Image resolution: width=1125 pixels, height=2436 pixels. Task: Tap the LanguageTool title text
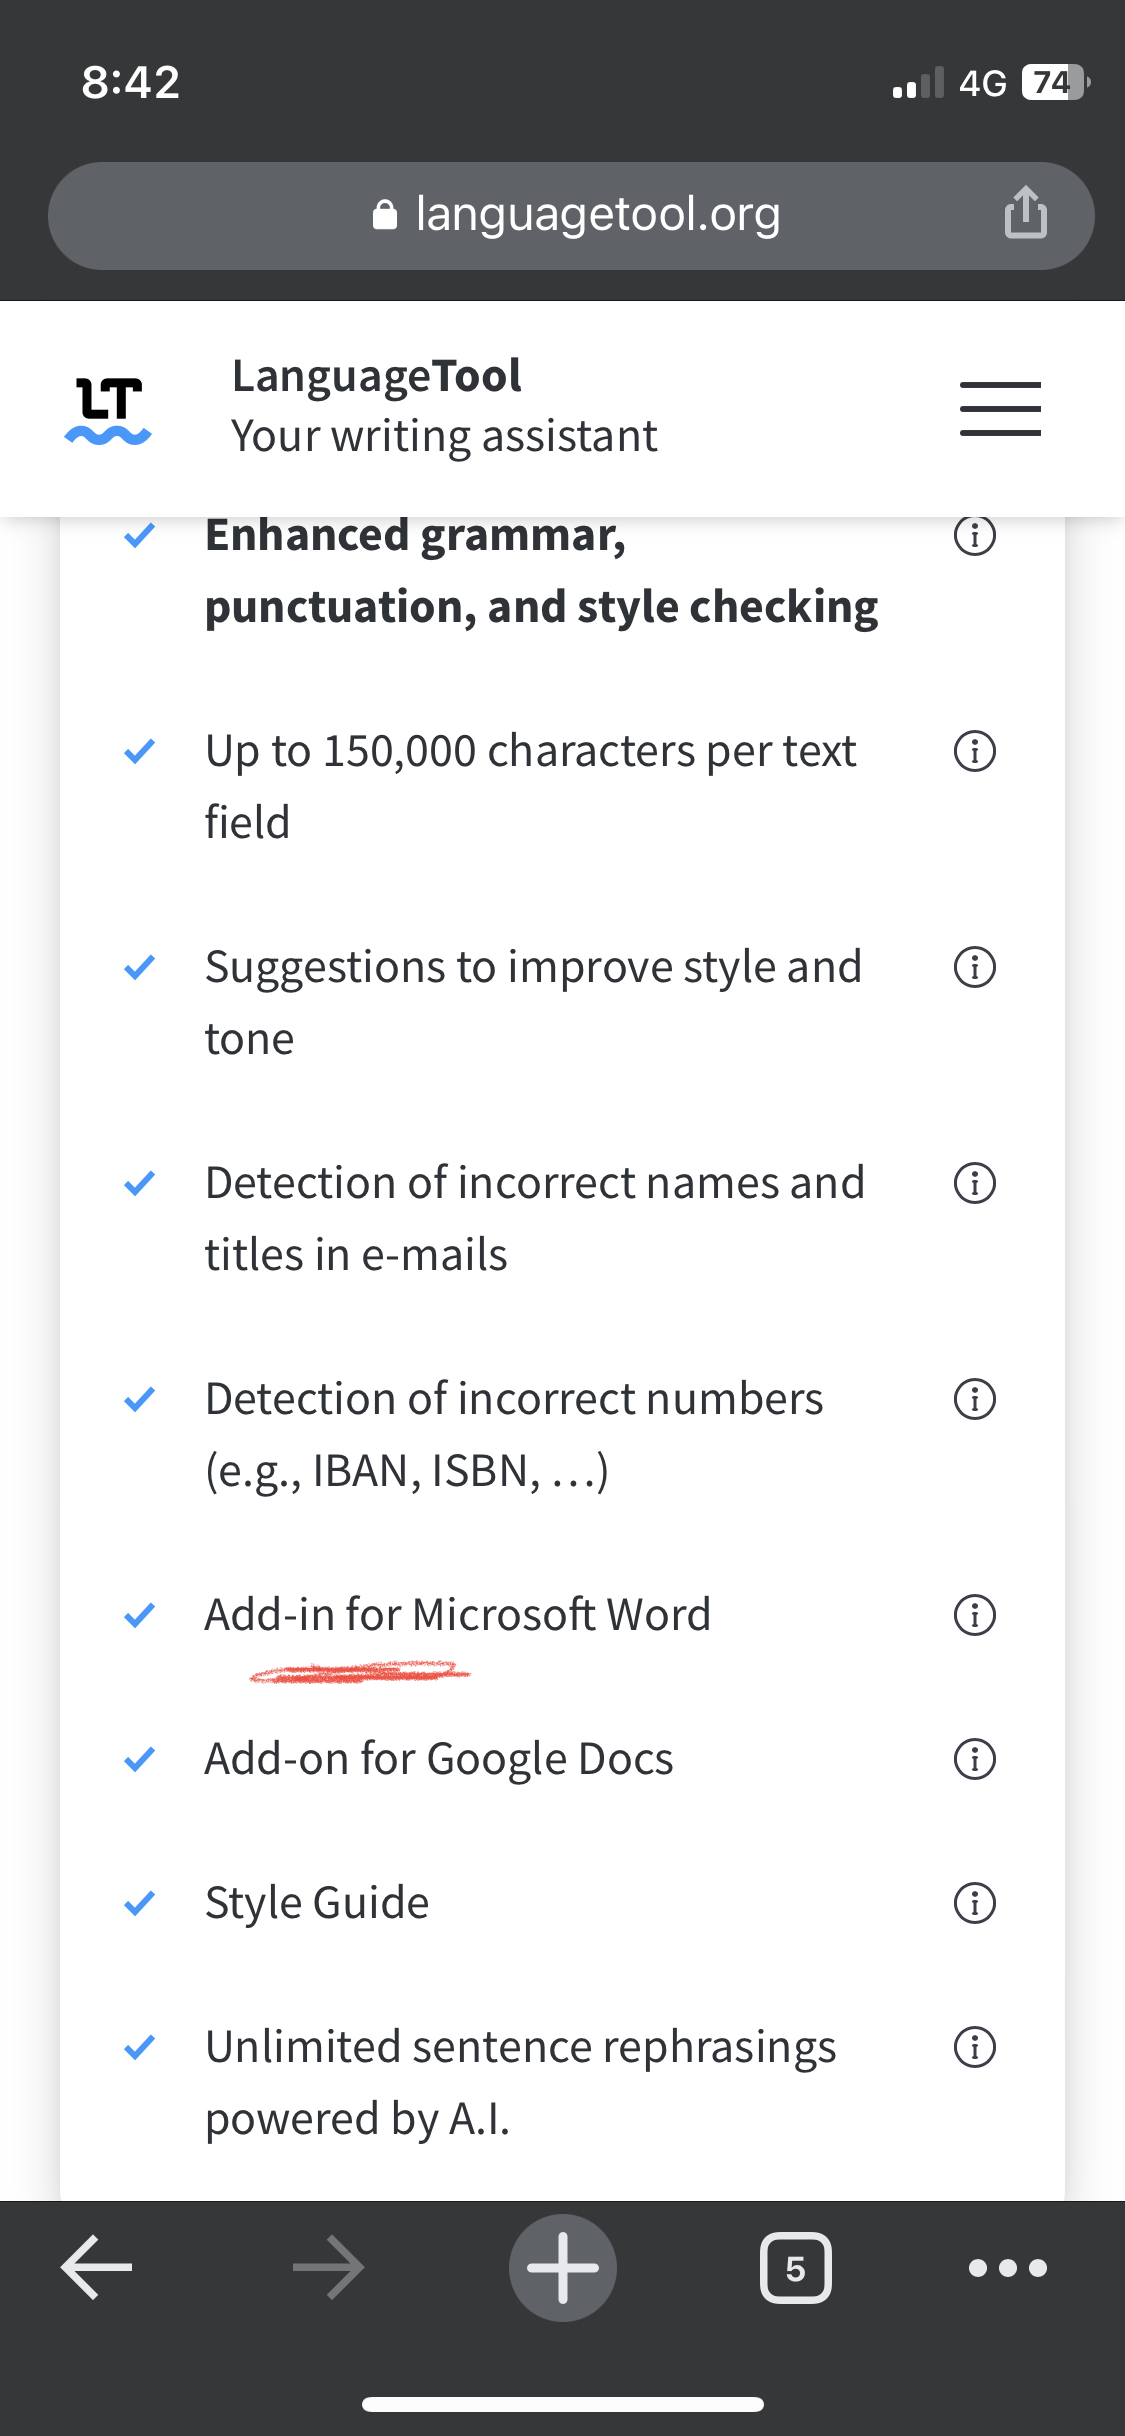click(377, 377)
